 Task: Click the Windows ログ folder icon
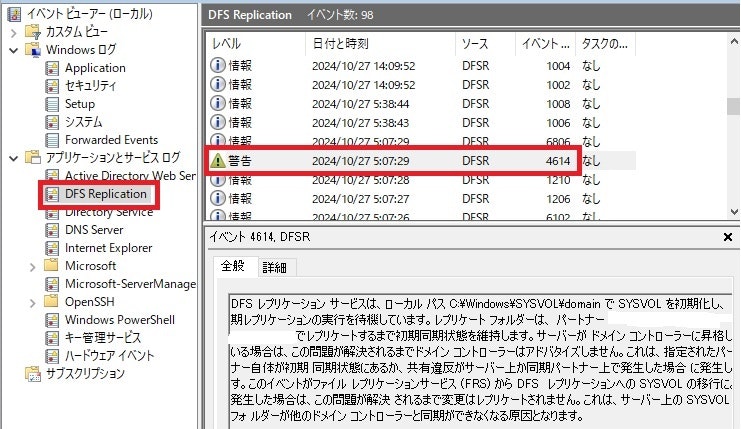pyautogui.click(x=33, y=50)
